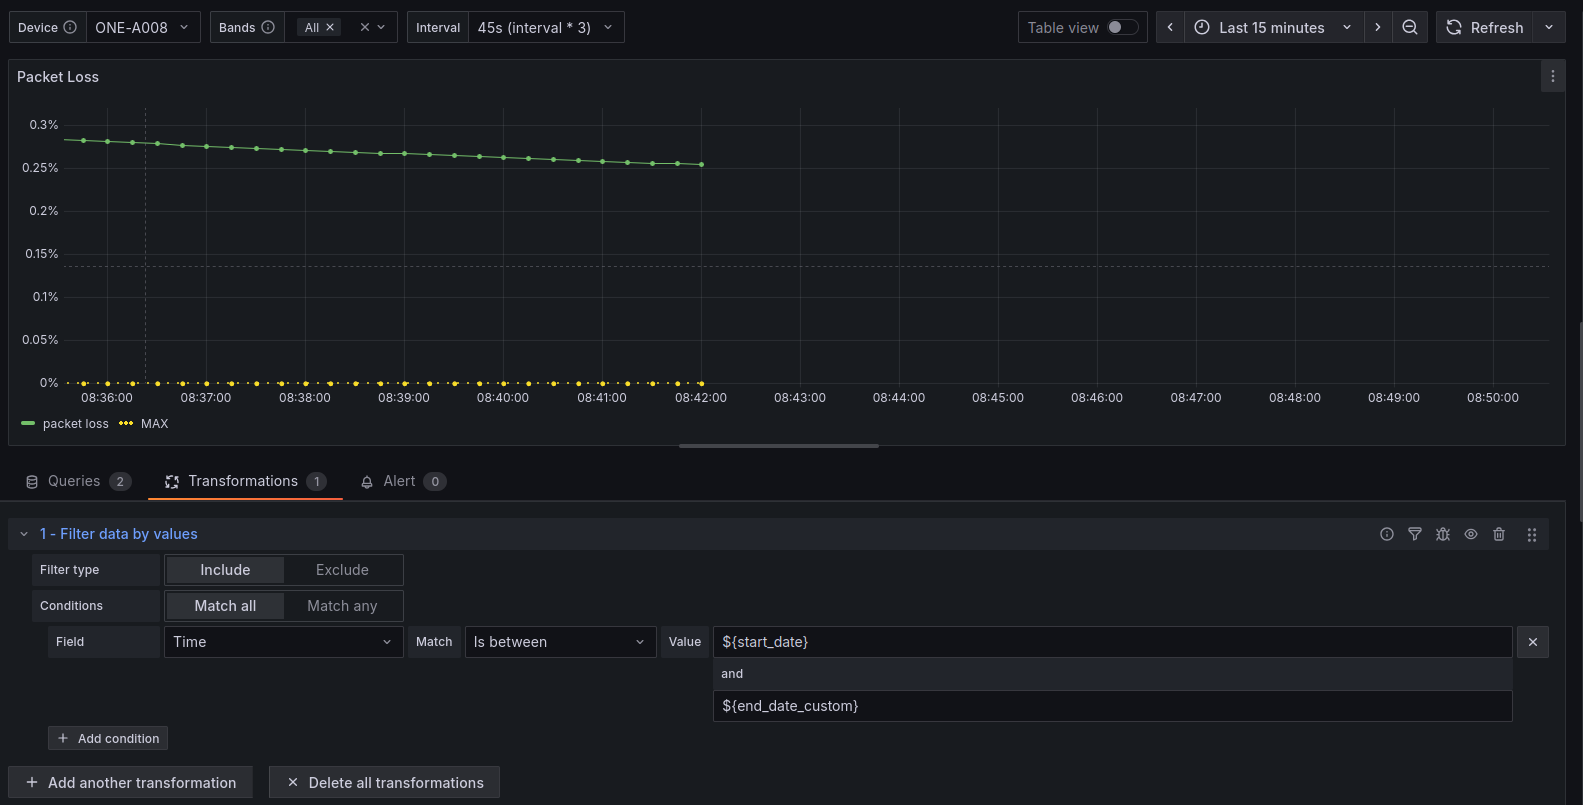Open the transformation debug icon
Viewport: 1583px width, 805px height.
[1443, 534]
